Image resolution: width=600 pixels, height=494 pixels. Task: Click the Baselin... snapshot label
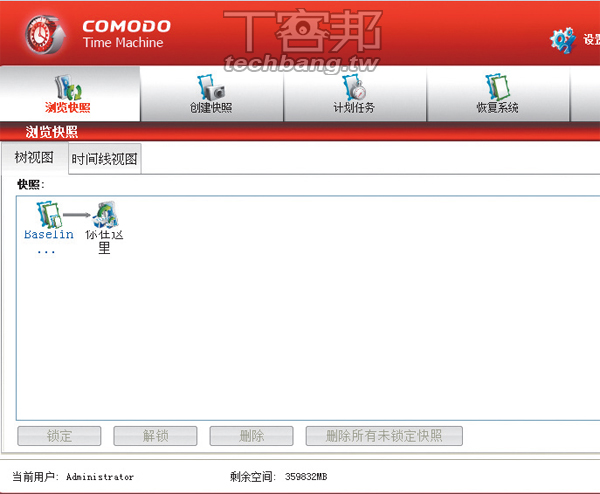[49, 240]
